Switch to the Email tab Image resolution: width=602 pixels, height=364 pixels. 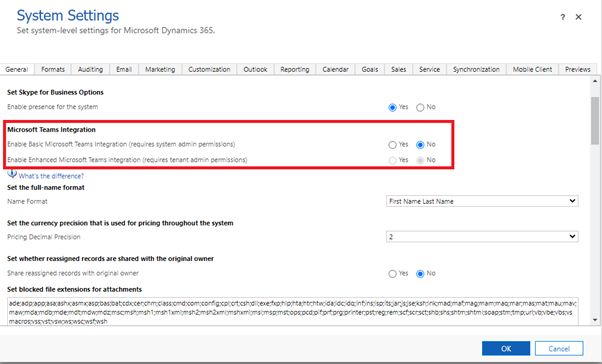124,69
